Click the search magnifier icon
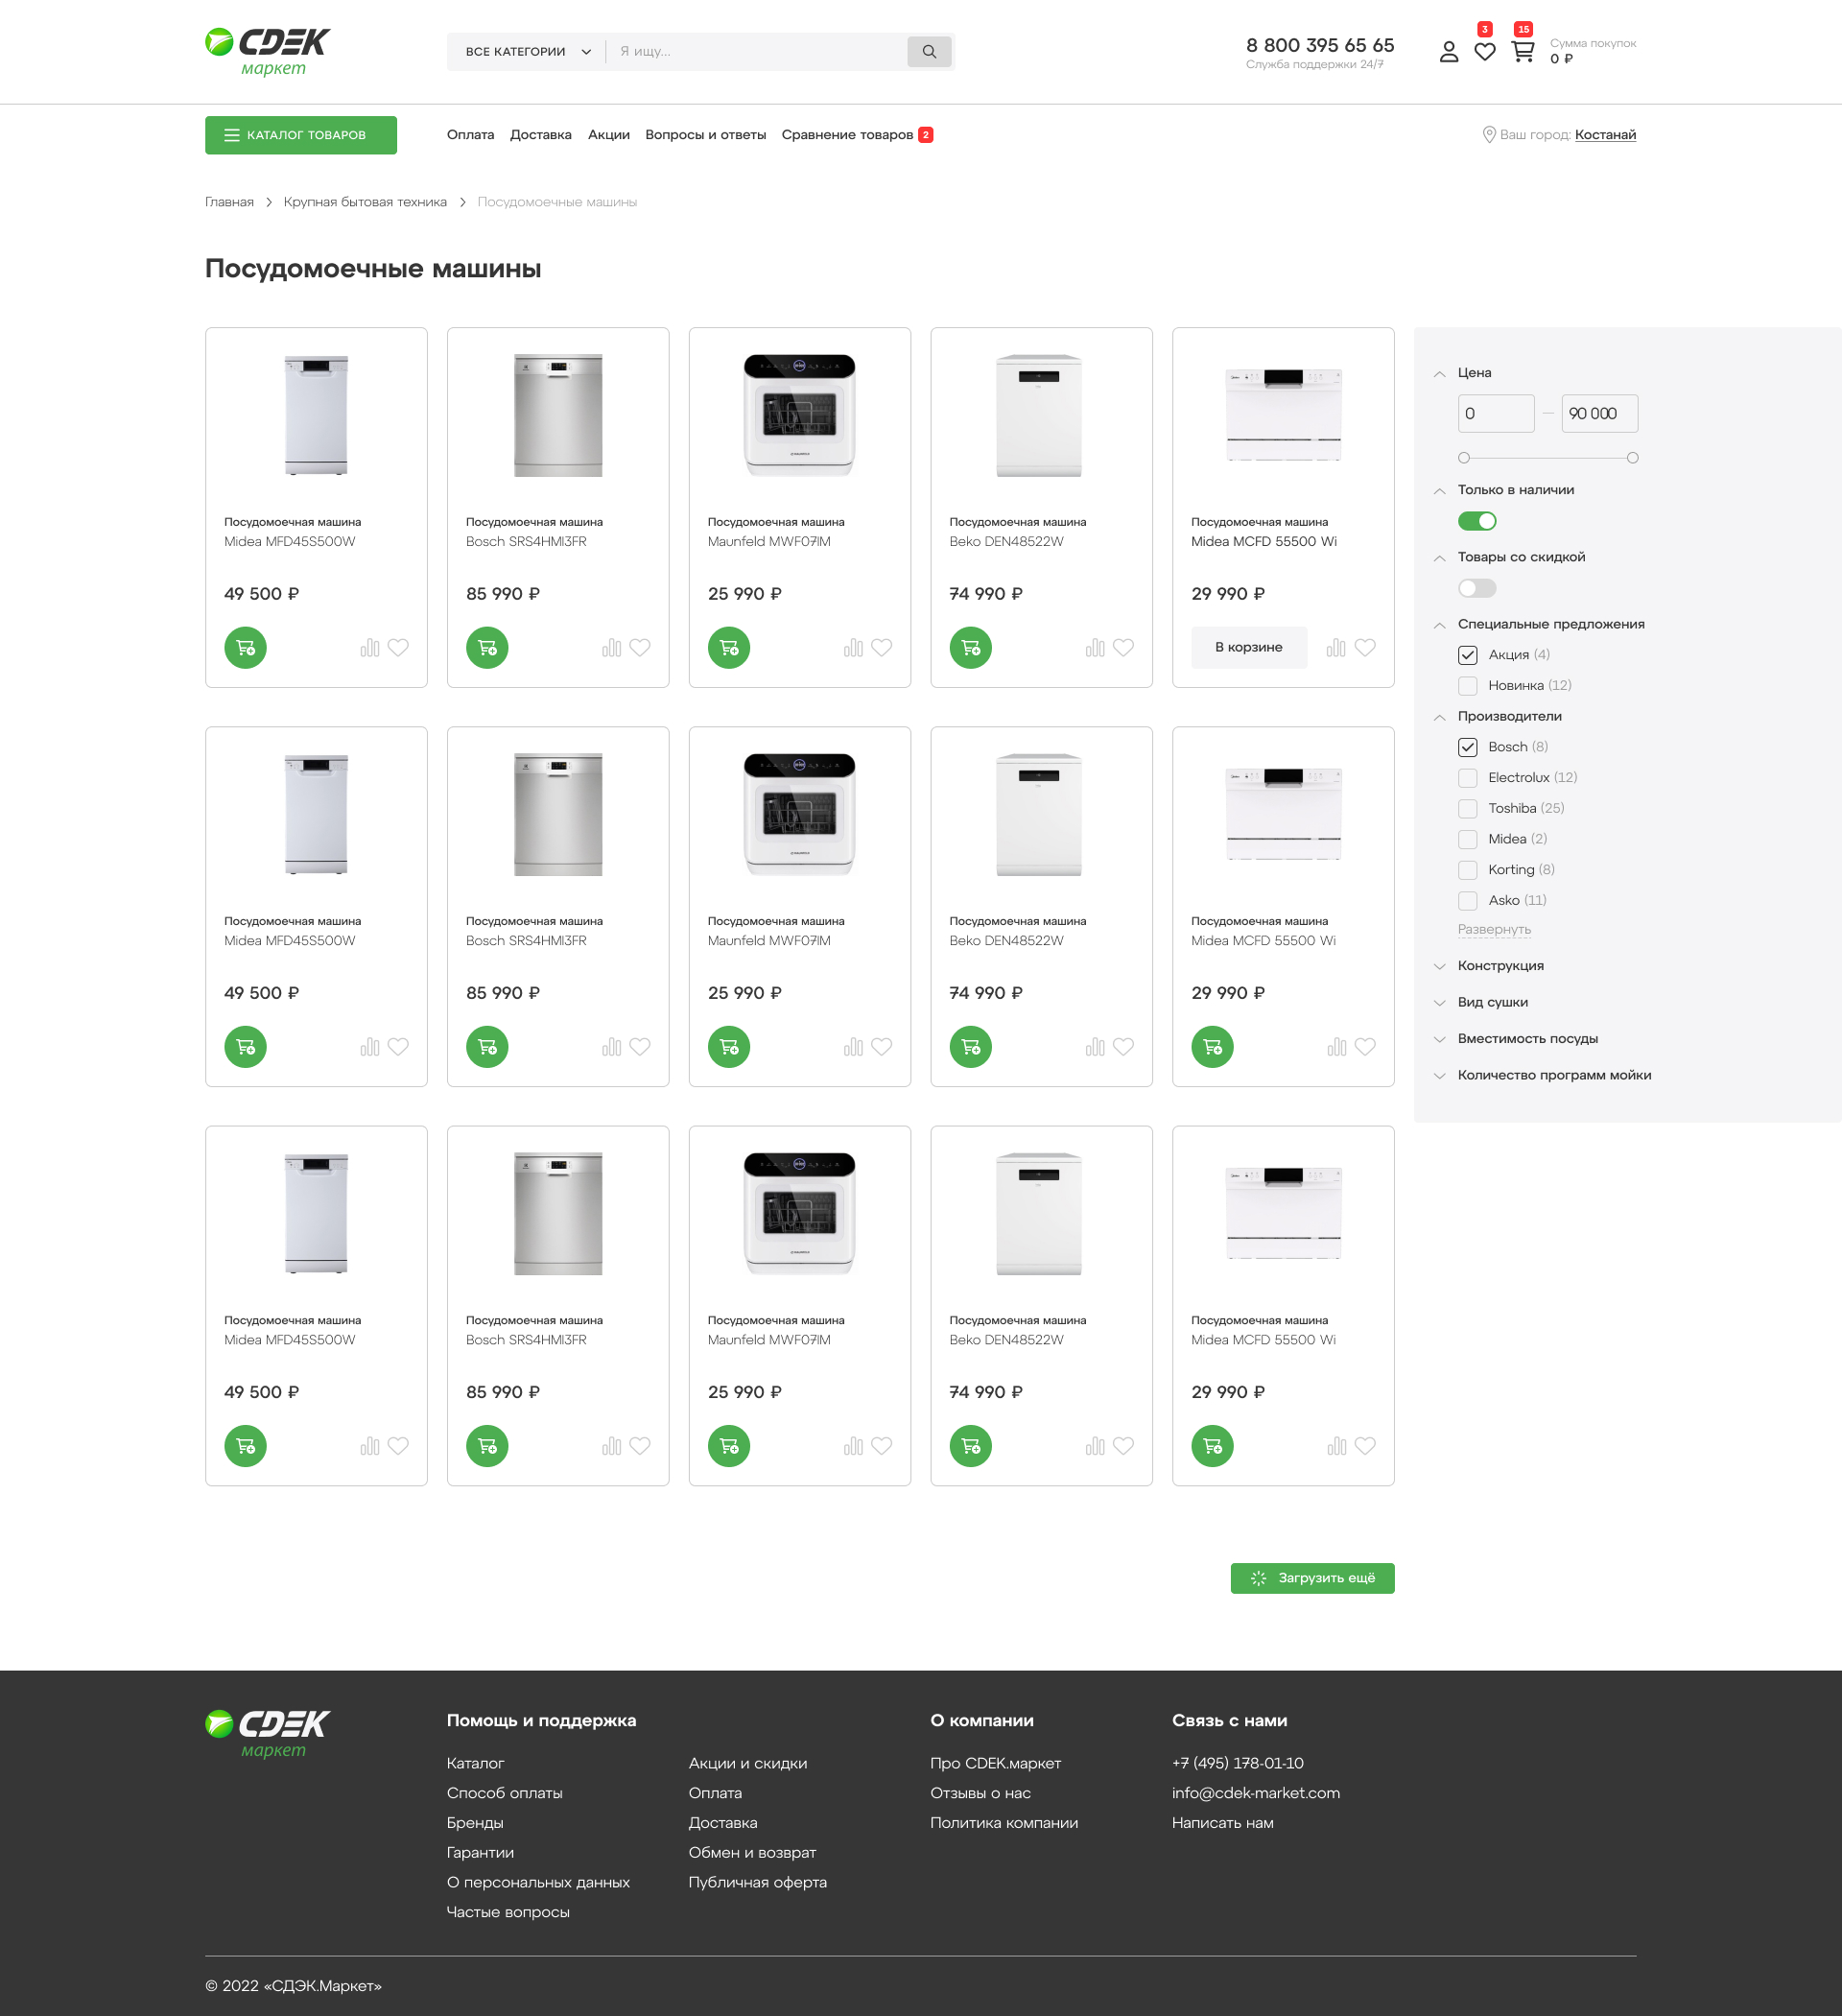This screenshot has height=2016, width=1842. (x=929, y=52)
